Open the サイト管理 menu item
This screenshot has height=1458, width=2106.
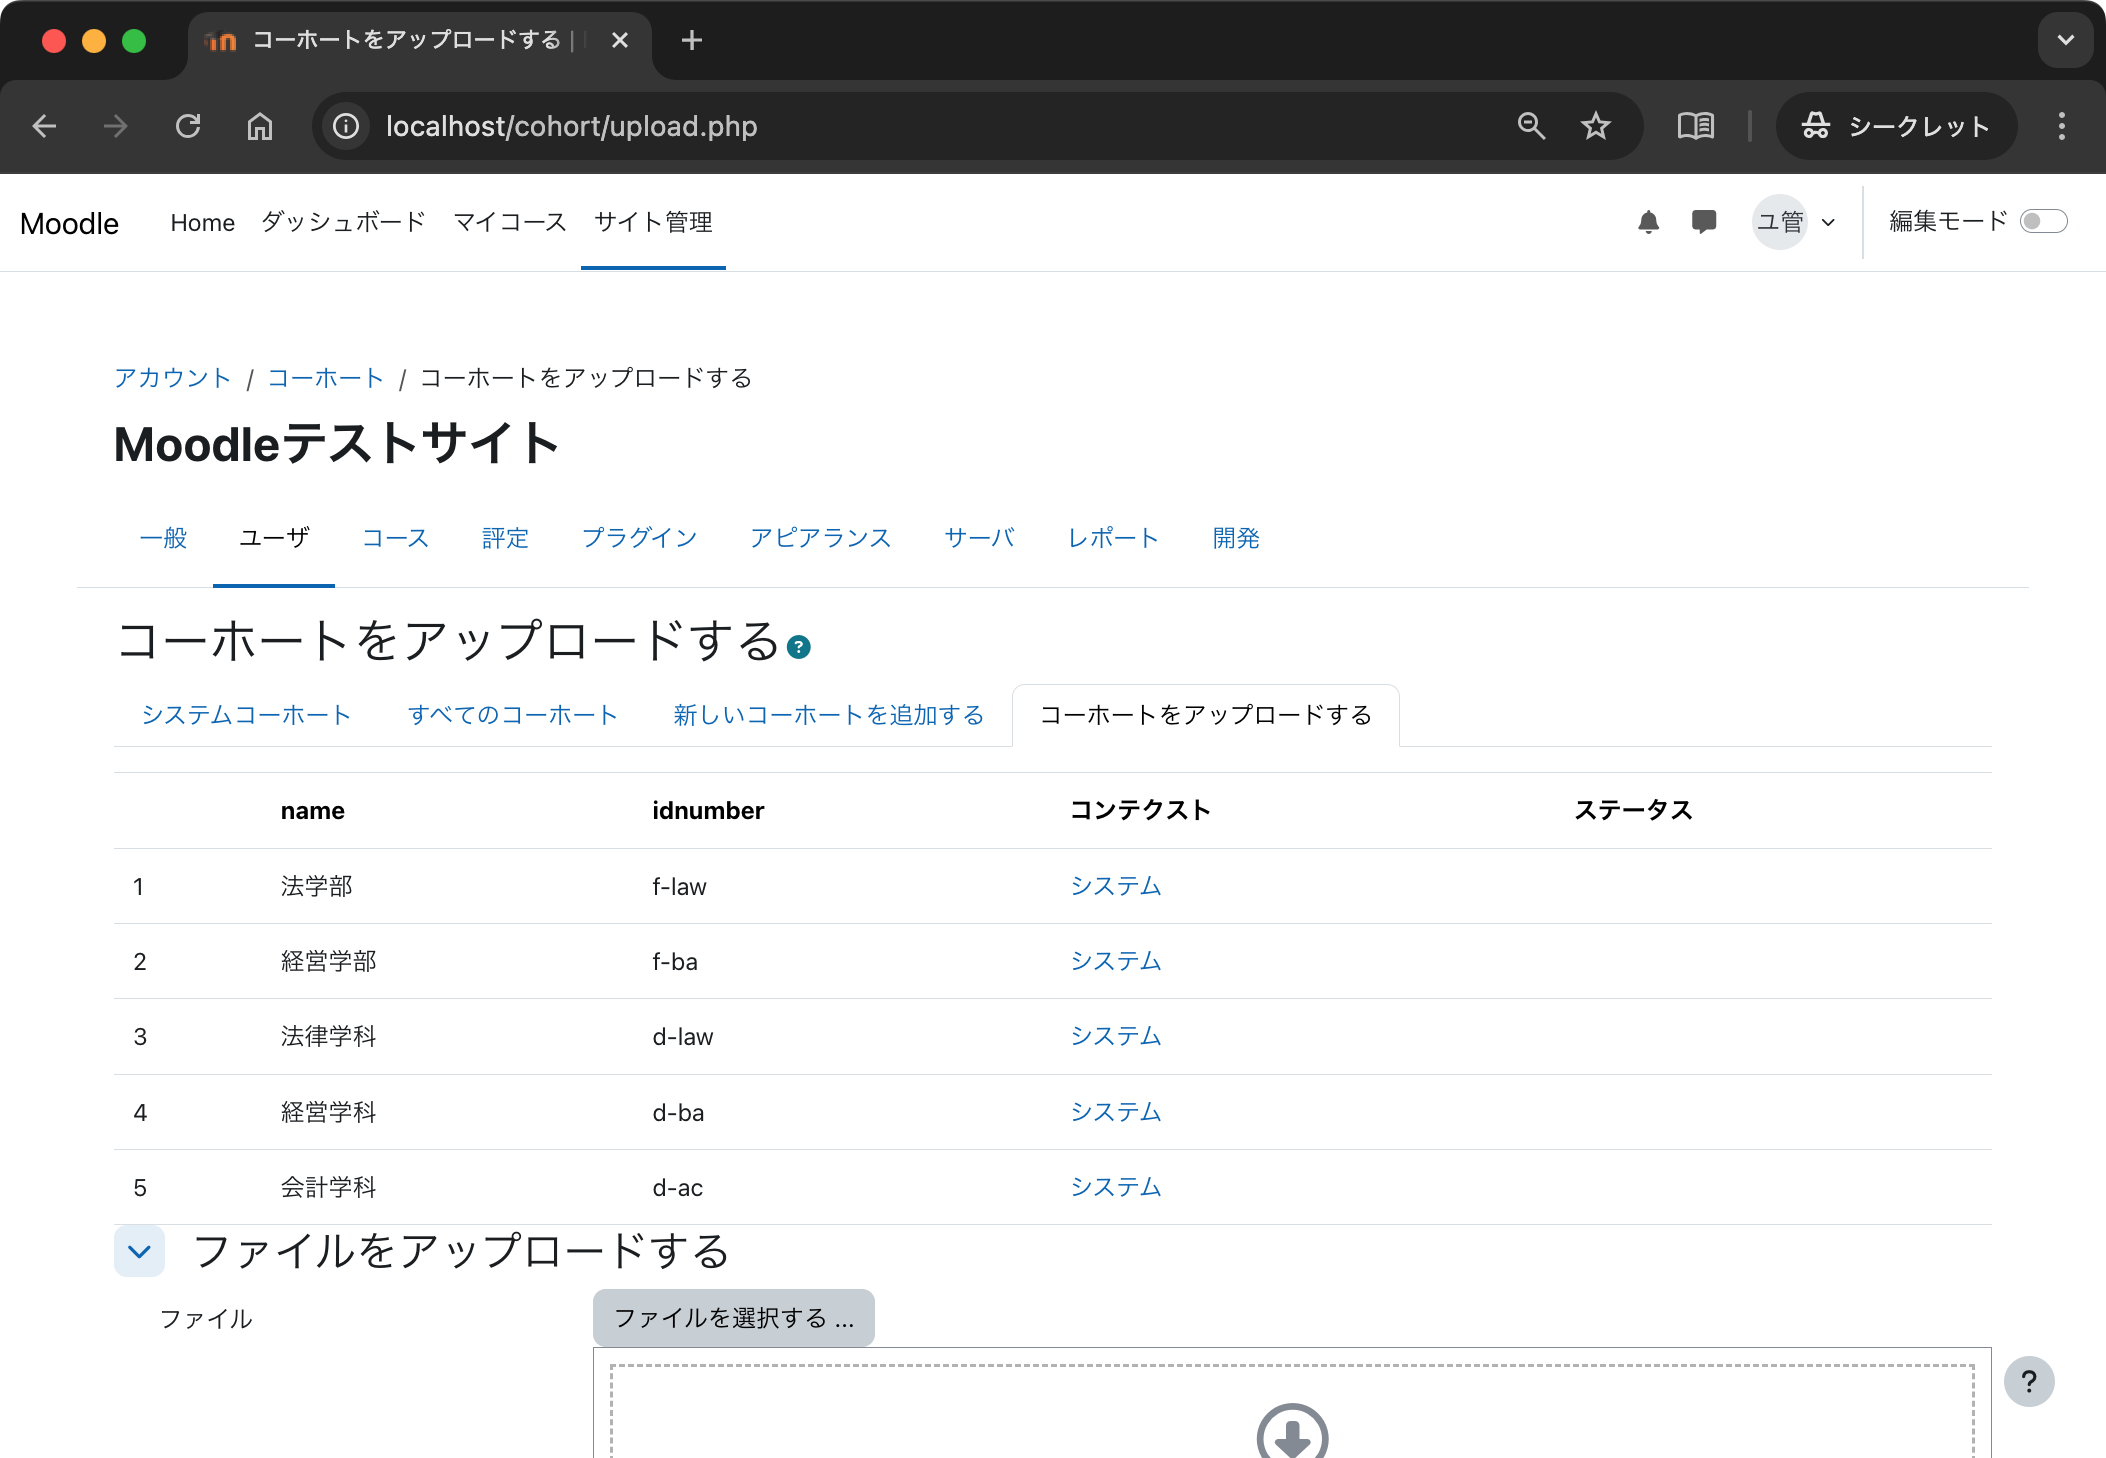(652, 222)
